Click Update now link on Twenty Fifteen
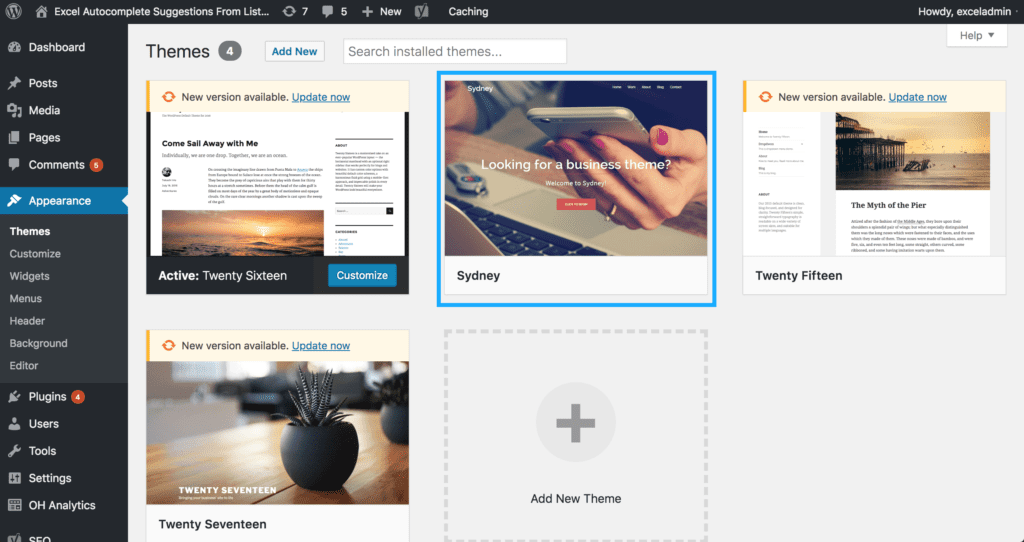The image size is (1024, 542). (918, 97)
